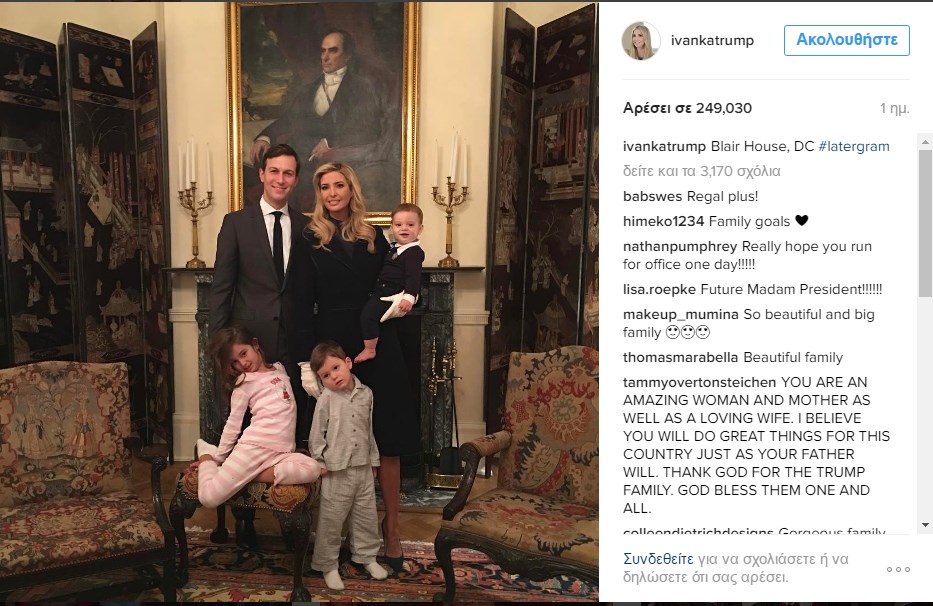This screenshot has width=933, height=606.
Task: Click the scrollbar down arrow in comments
Action: pos(925,525)
